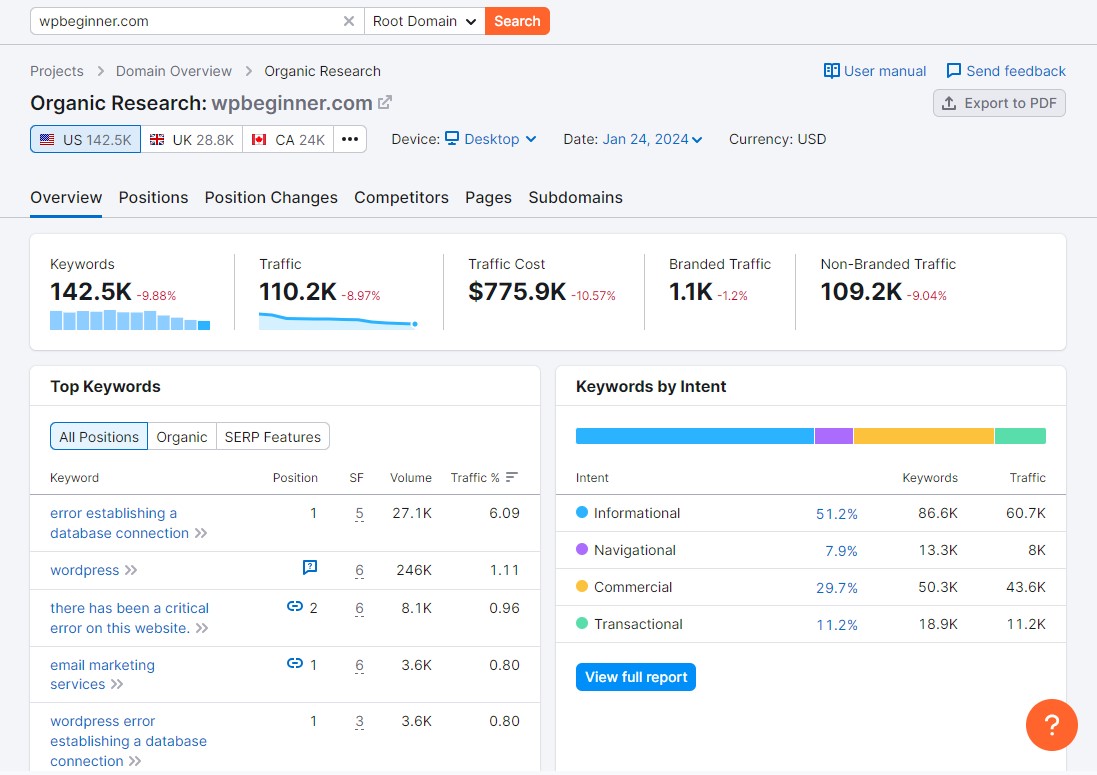Select the Organic filter

[182, 436]
